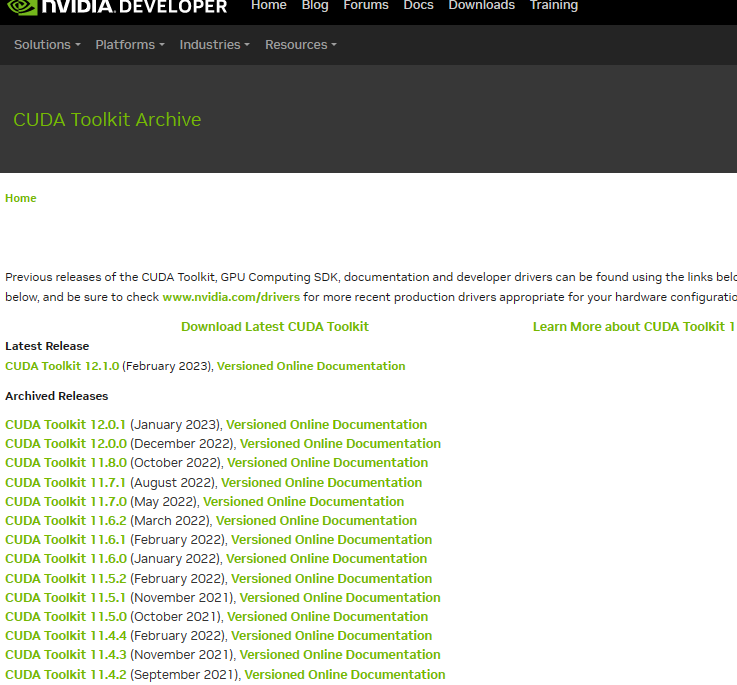Click the Latest Release heading
Screen dimensions: 737x685
coord(47,346)
